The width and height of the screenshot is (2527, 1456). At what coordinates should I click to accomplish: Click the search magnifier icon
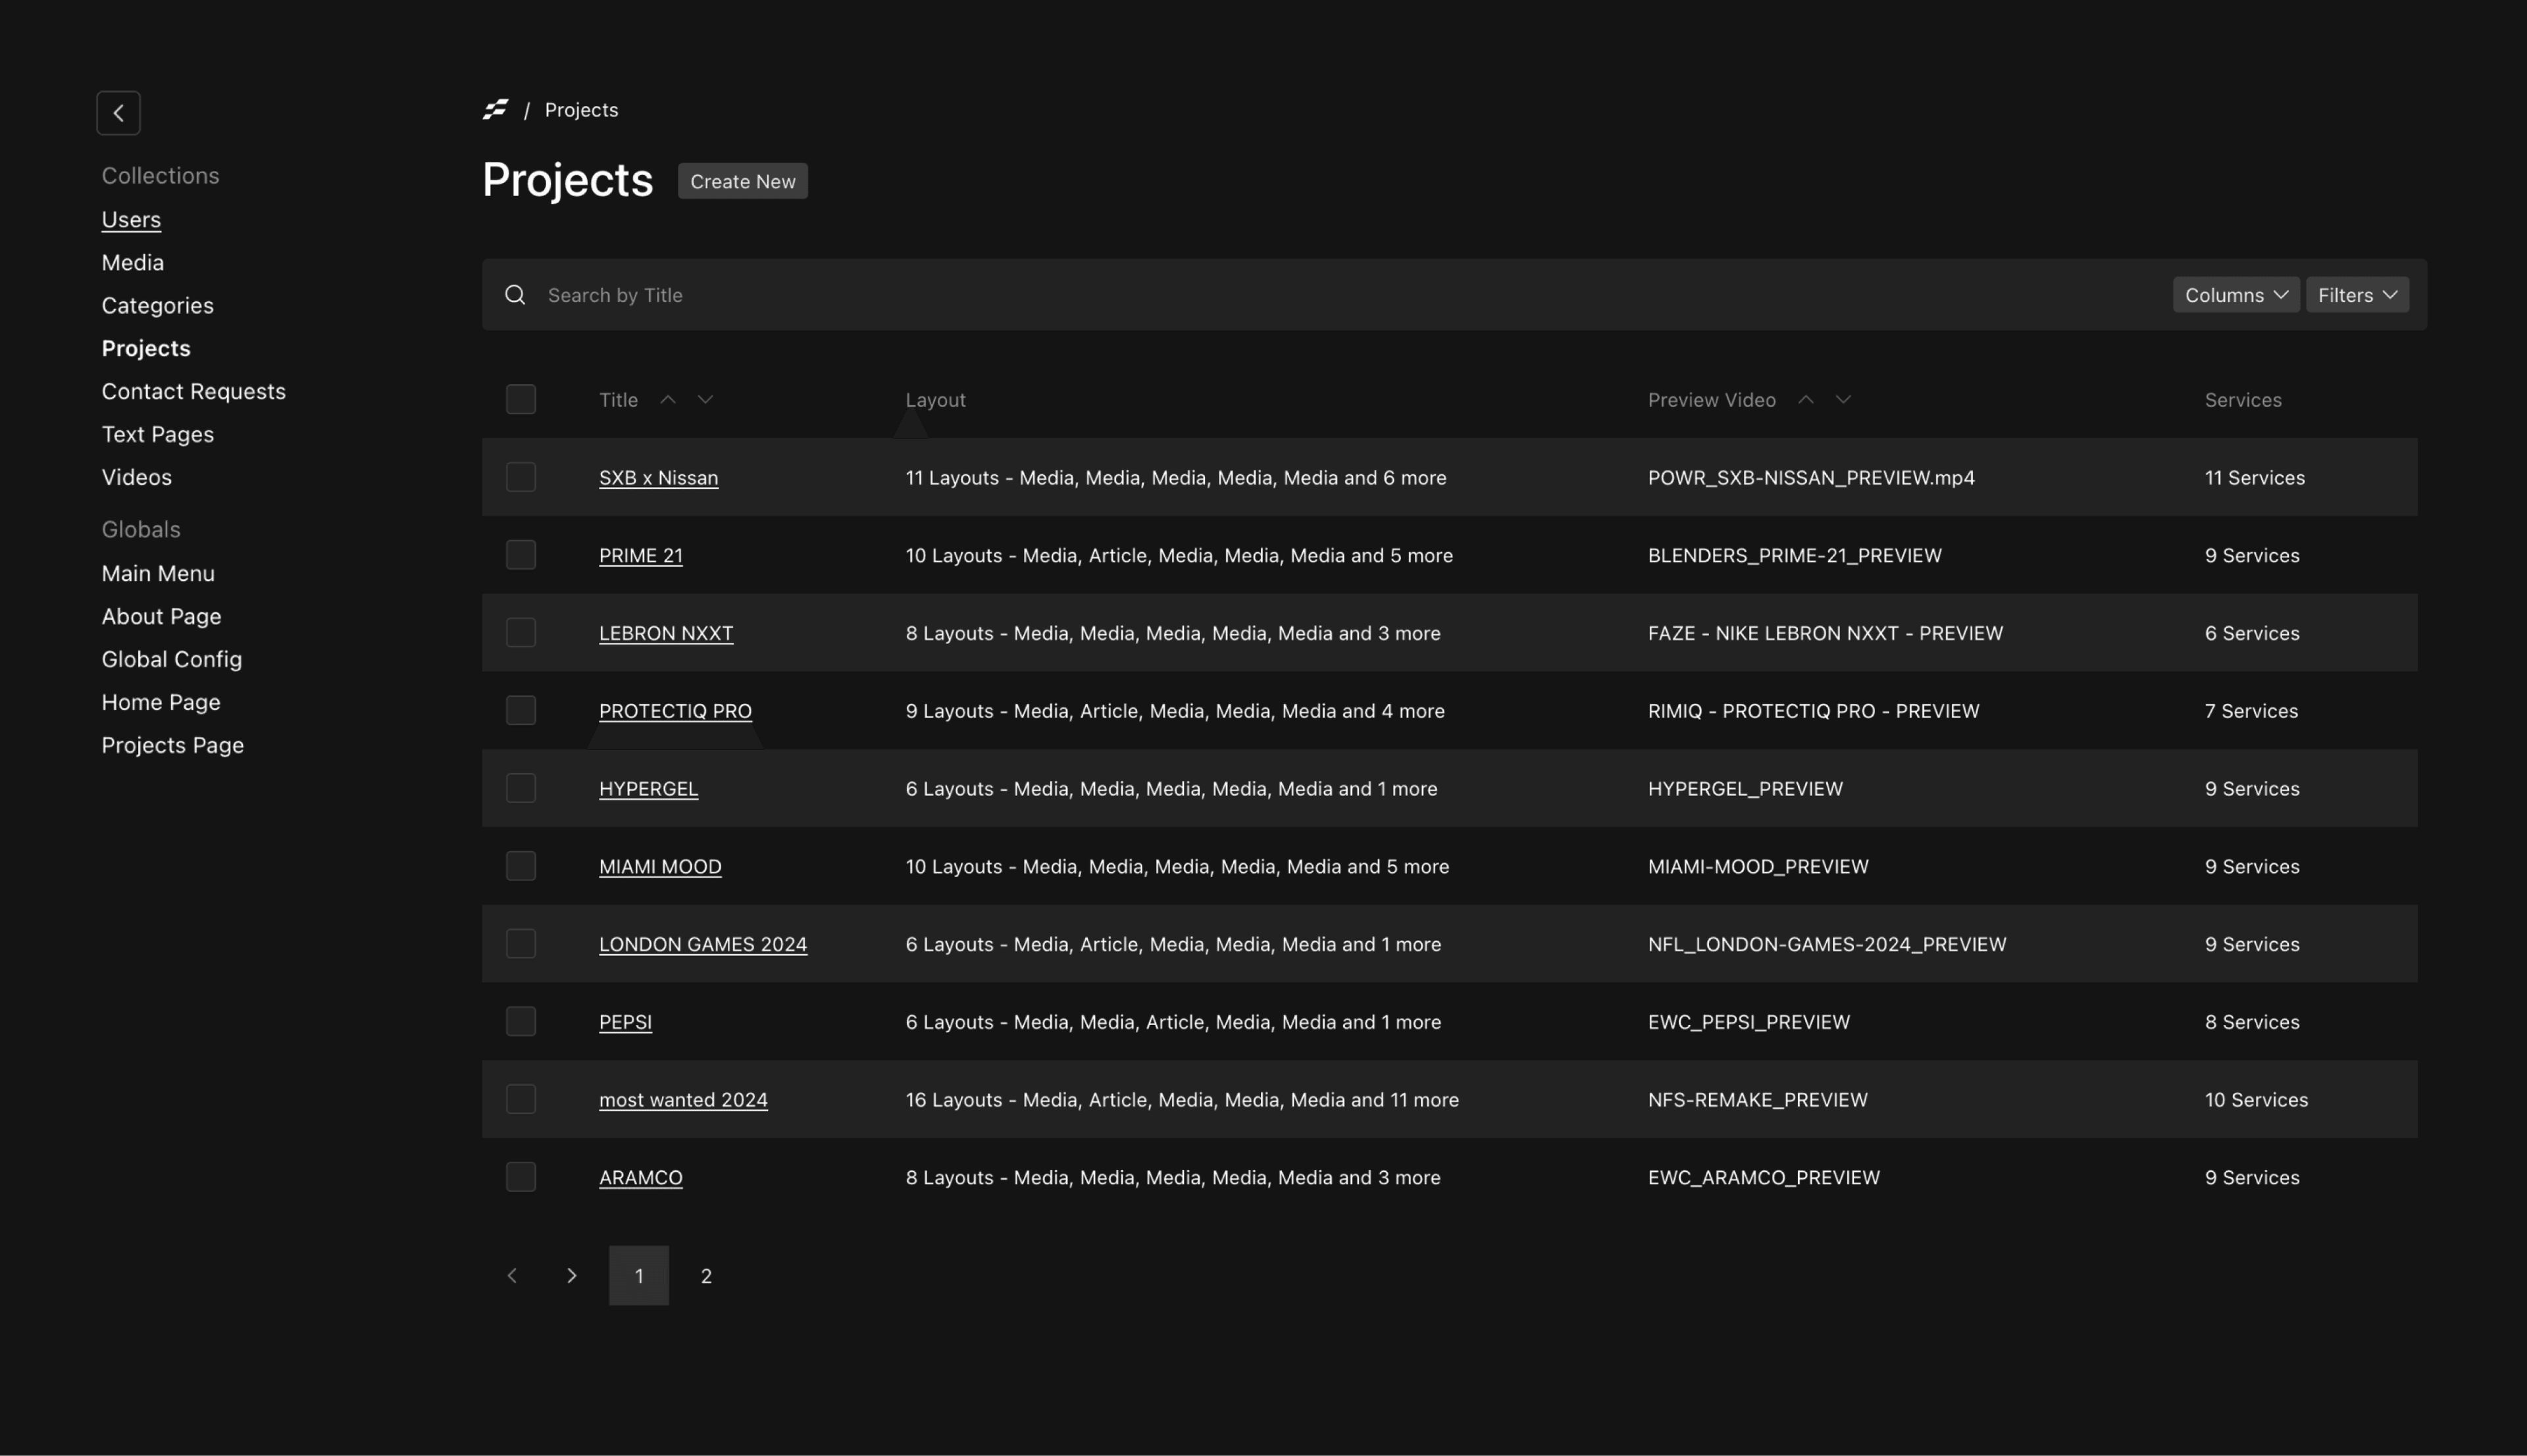515,295
